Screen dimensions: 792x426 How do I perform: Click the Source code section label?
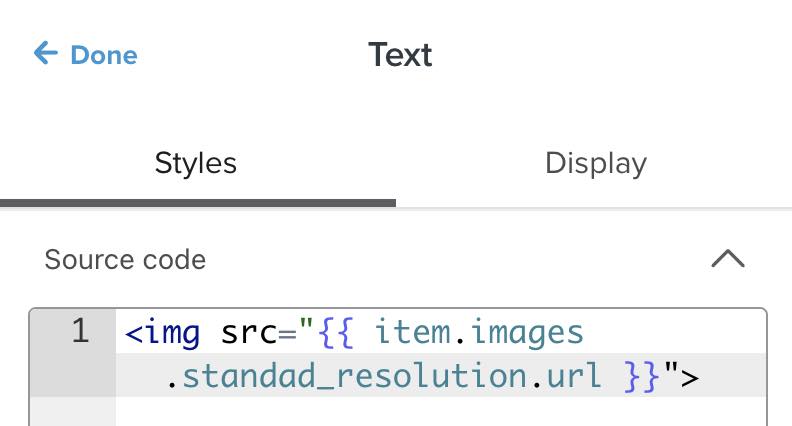125,260
